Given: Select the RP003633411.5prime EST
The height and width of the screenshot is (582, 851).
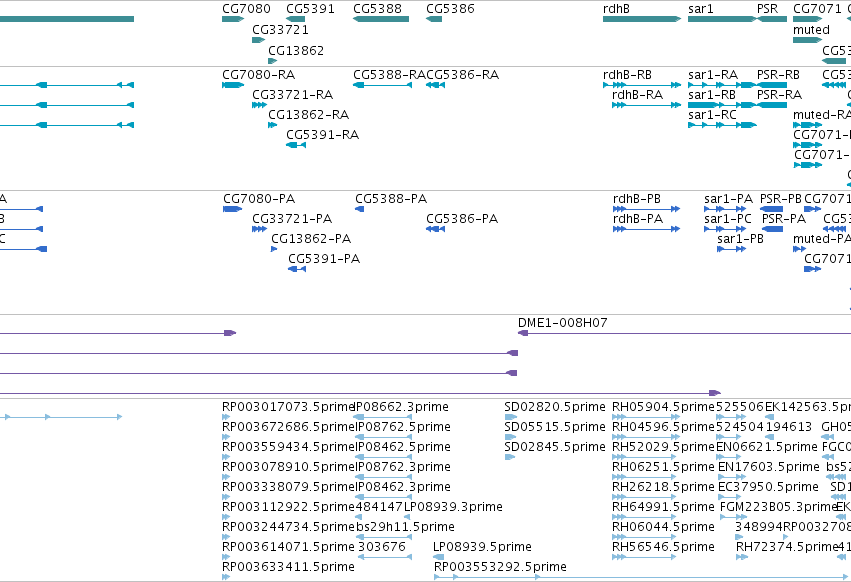Looking at the screenshot, I should coord(226,577).
